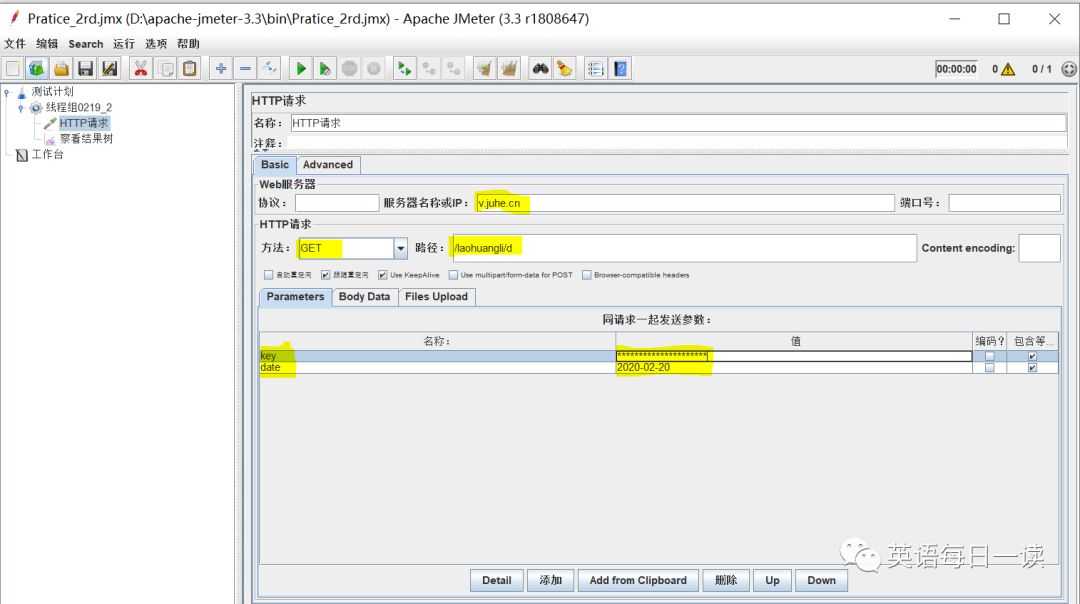Enable Use multipart/form-data for POST
This screenshot has height=604, width=1080.
pyautogui.click(x=453, y=275)
